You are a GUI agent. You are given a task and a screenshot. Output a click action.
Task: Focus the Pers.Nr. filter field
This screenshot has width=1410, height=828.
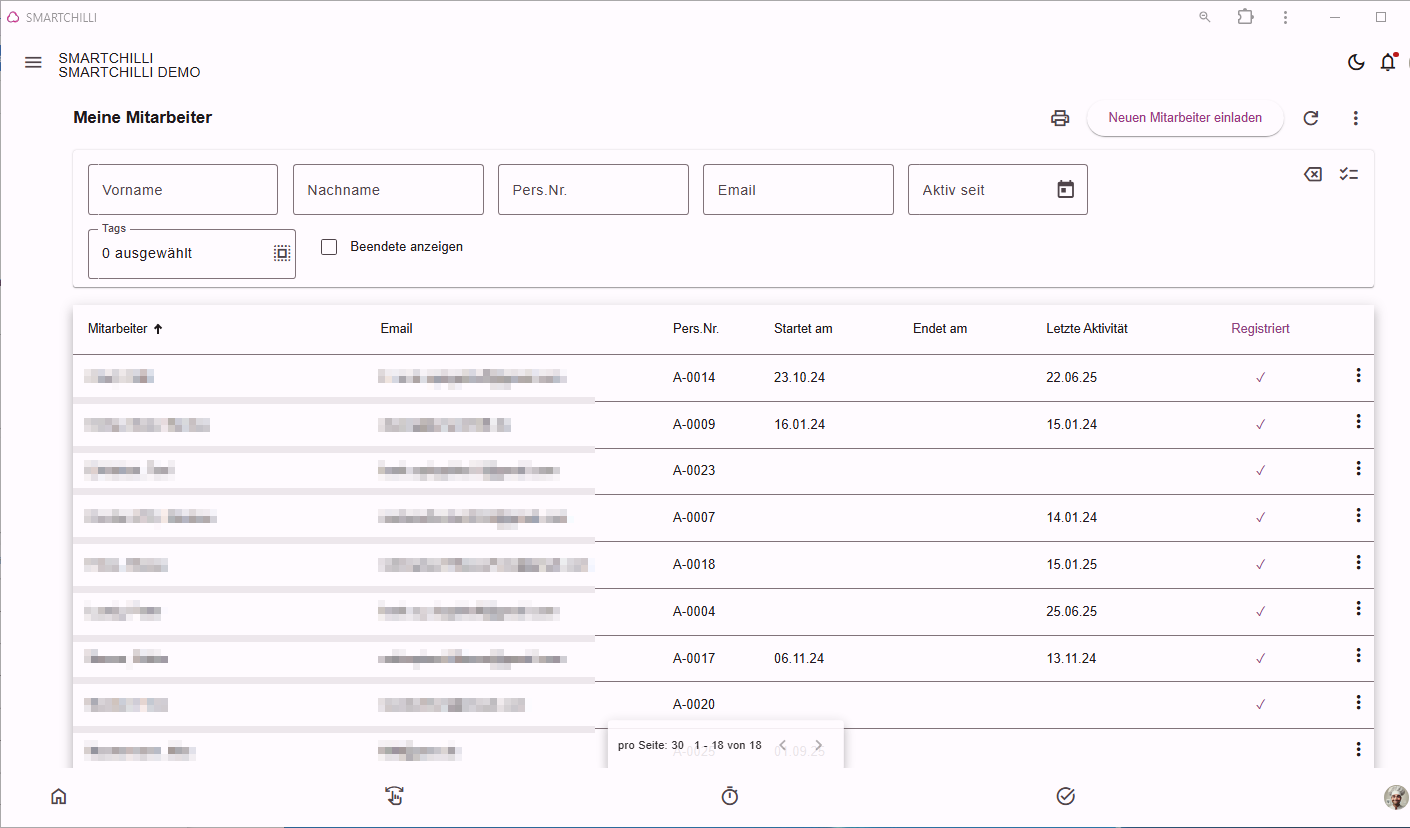[x=593, y=190]
